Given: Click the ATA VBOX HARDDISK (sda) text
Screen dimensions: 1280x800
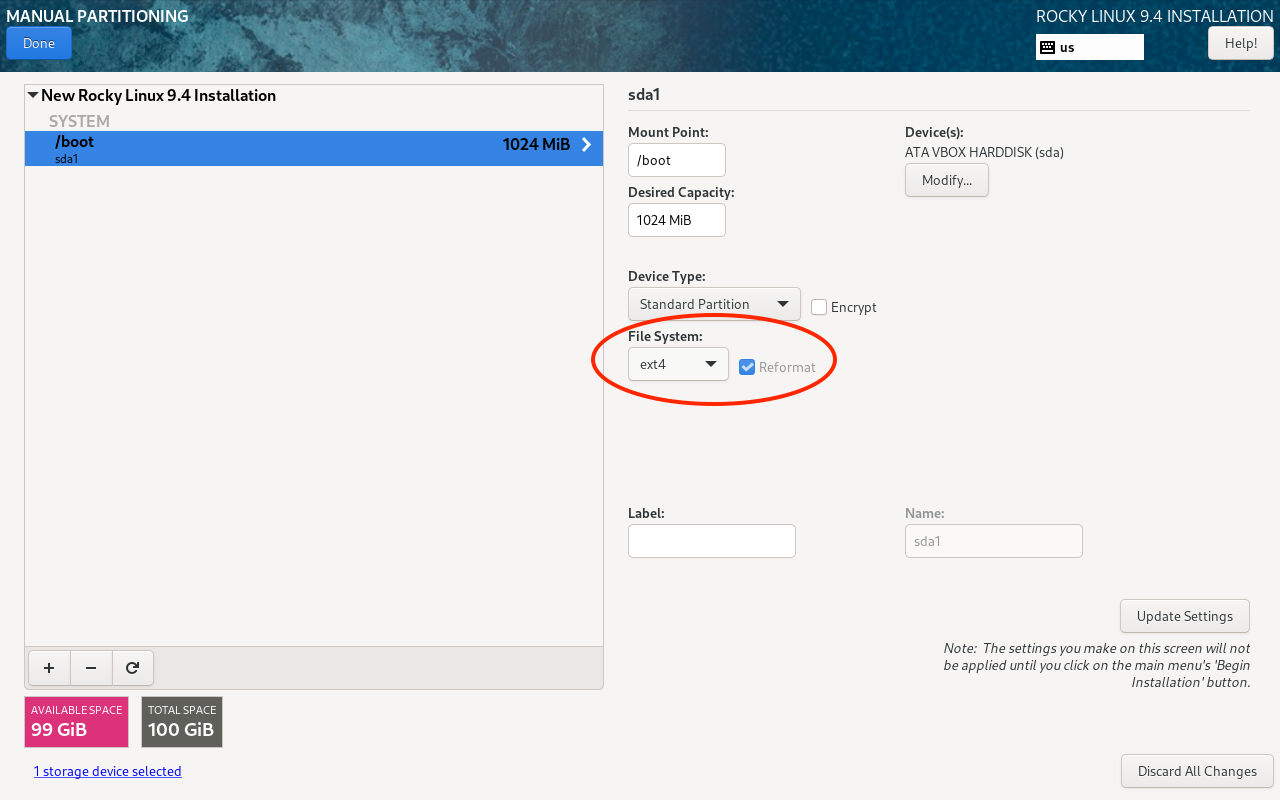Looking at the screenshot, I should 984,153.
